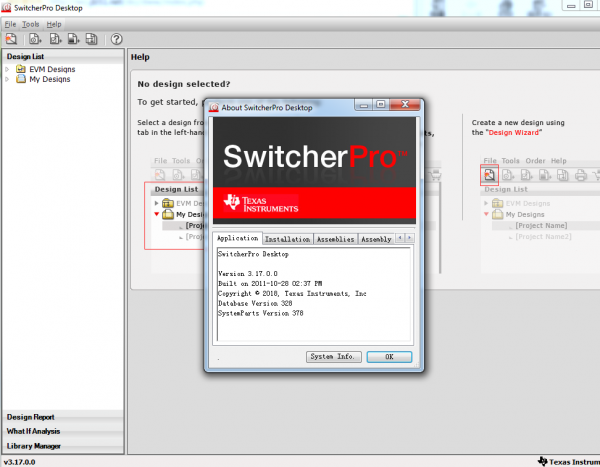Open the Tools menu
This screenshot has width=600, height=467.
(x=31, y=24)
